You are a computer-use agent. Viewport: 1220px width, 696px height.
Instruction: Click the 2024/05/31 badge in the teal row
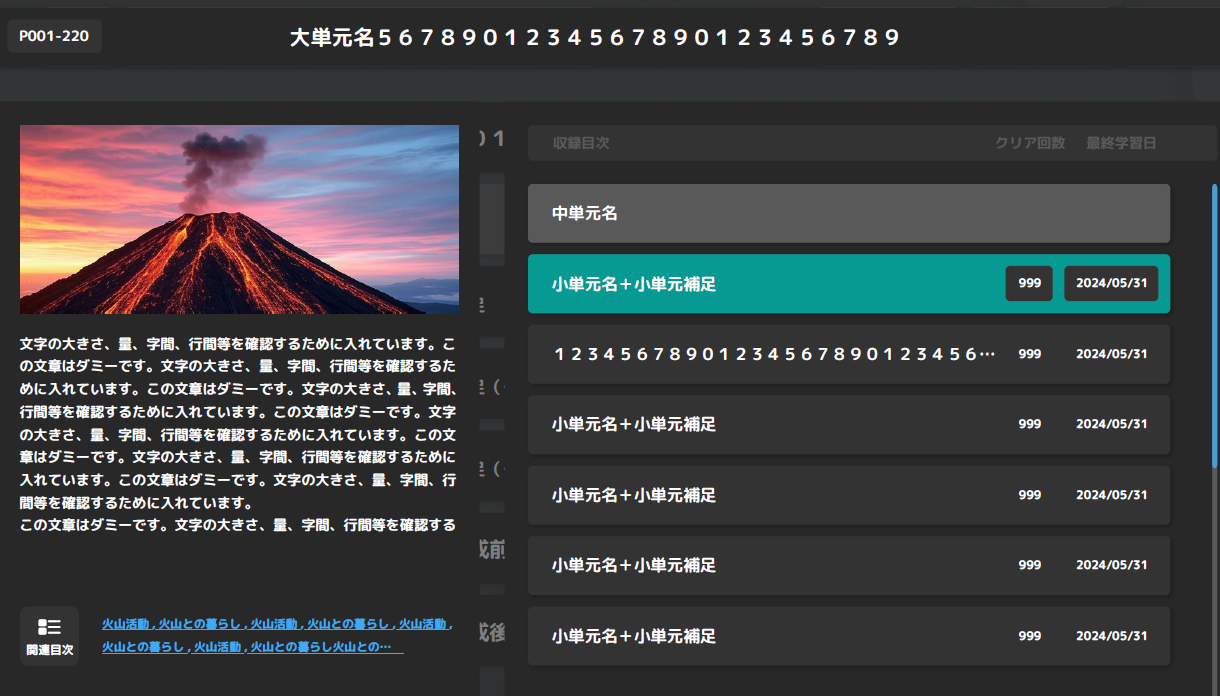click(x=1111, y=284)
